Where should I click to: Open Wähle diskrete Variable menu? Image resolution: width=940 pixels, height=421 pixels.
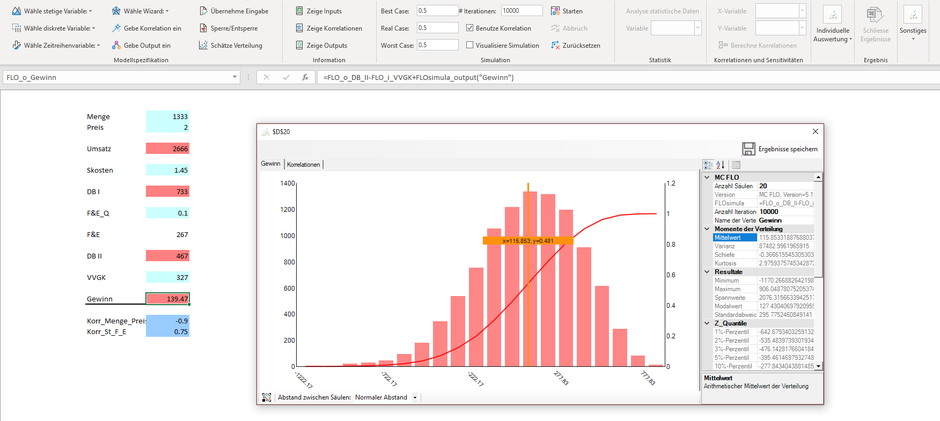pyautogui.click(x=54, y=28)
